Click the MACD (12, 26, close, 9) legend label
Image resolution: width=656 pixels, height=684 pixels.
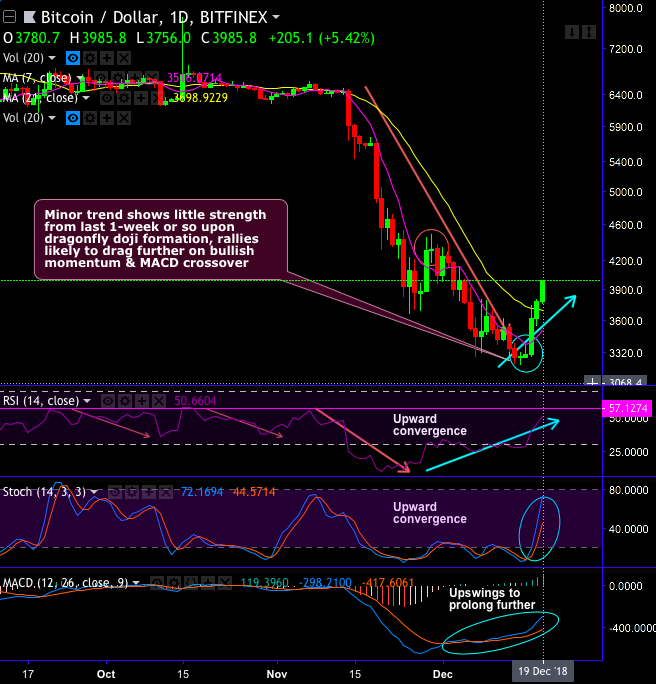tap(65, 583)
